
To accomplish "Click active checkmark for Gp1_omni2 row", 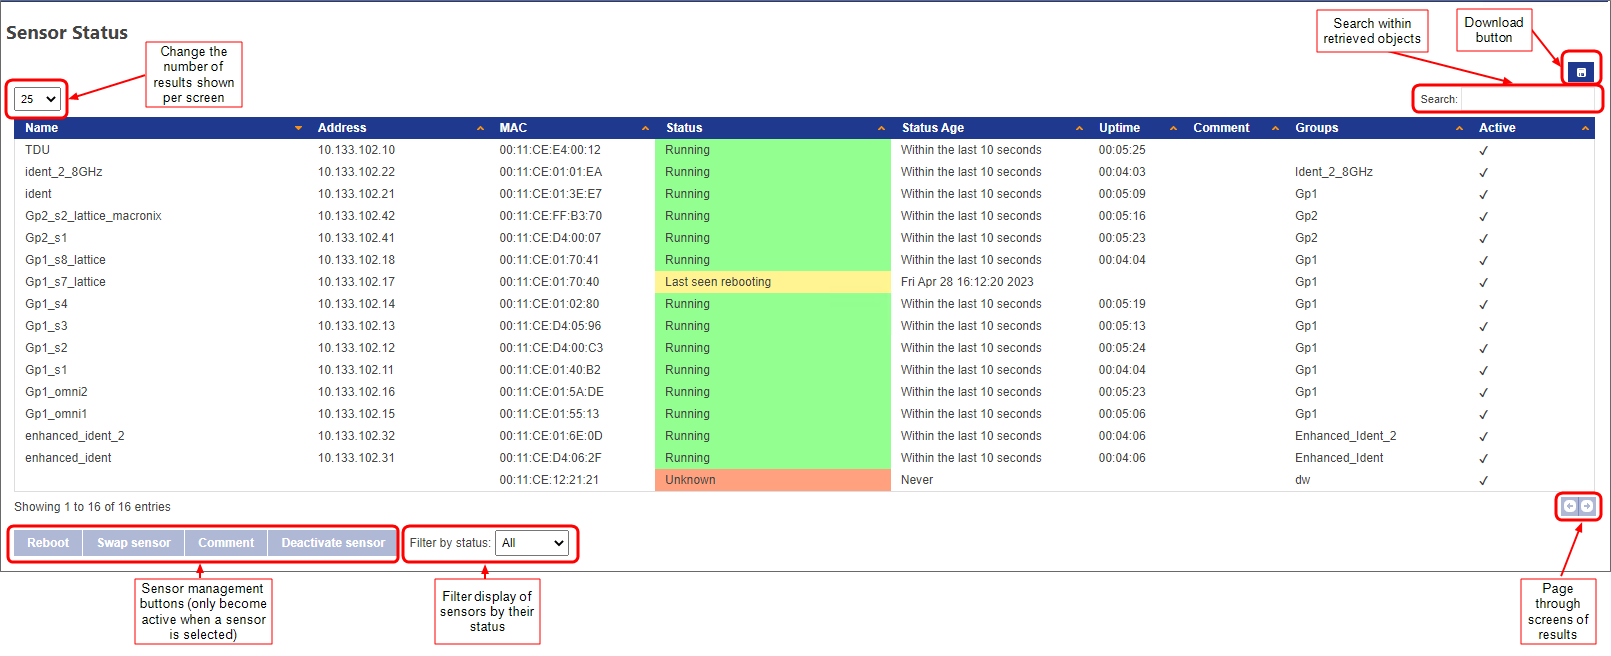I will (1483, 393).
